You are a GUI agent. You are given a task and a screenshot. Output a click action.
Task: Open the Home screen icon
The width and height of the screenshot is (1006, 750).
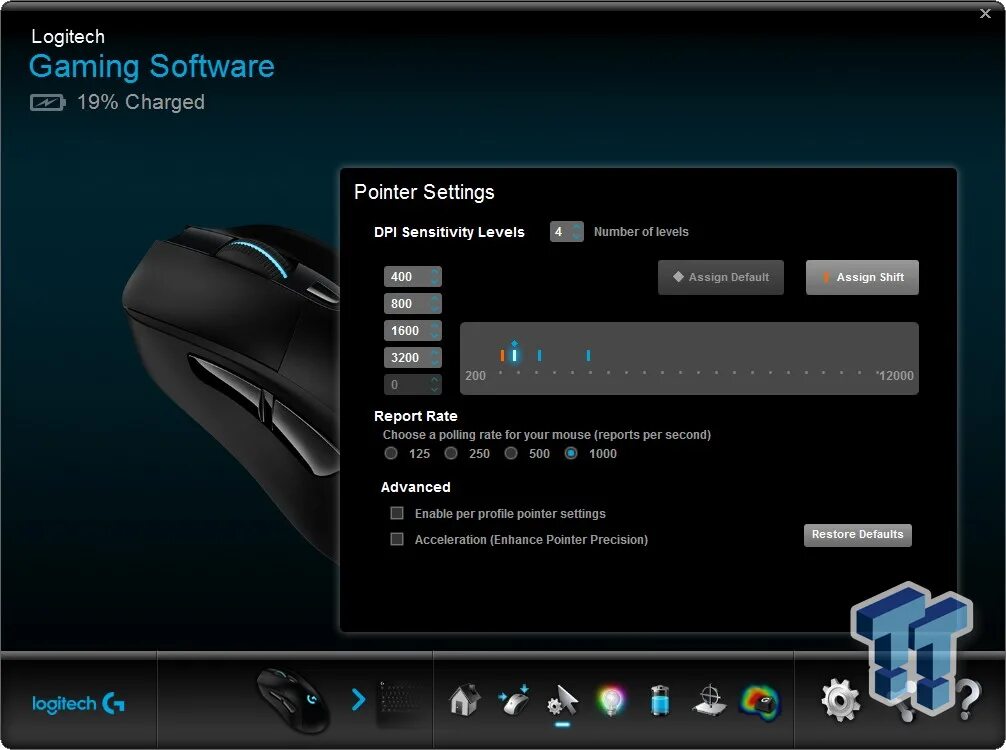tap(465, 700)
